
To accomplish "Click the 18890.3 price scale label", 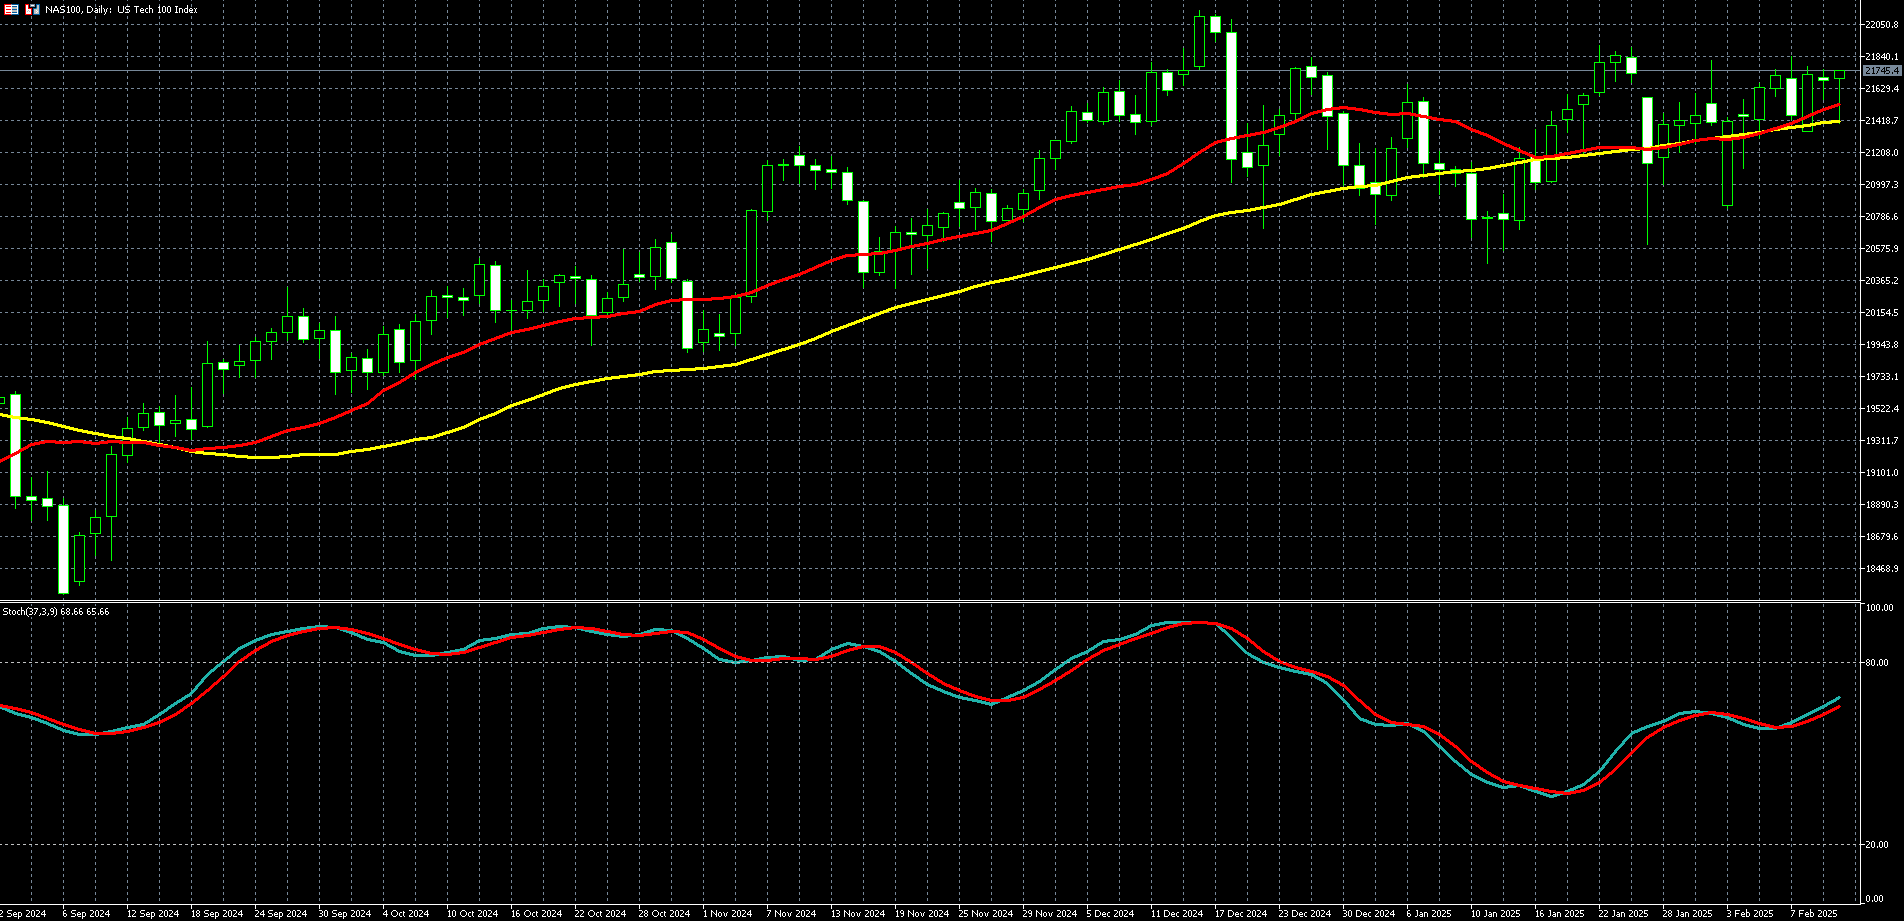I will (x=1882, y=505).
